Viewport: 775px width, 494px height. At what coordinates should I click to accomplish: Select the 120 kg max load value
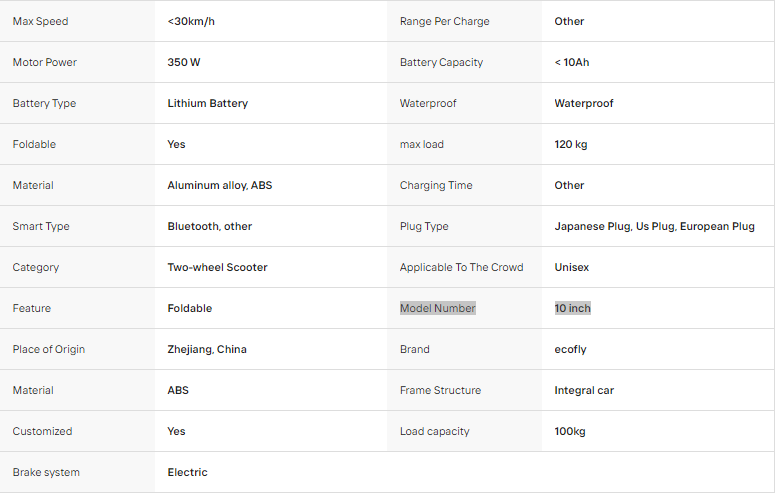coord(571,144)
